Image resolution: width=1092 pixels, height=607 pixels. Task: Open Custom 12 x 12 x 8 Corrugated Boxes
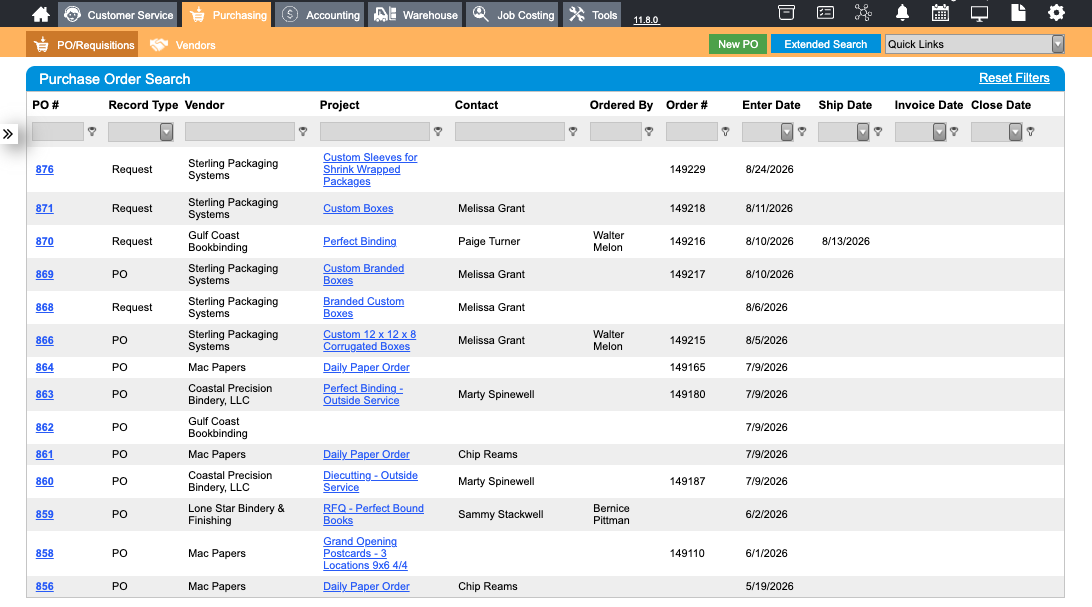tap(369, 340)
